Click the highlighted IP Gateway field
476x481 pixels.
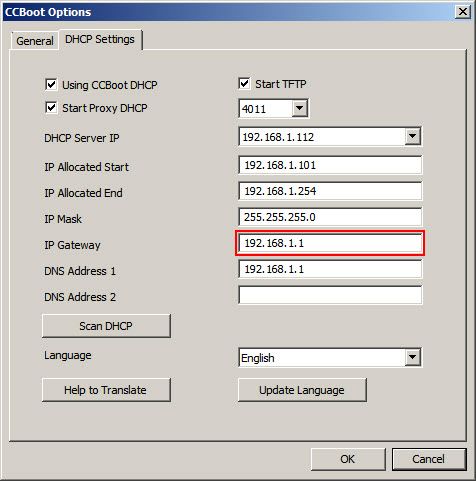(330, 243)
